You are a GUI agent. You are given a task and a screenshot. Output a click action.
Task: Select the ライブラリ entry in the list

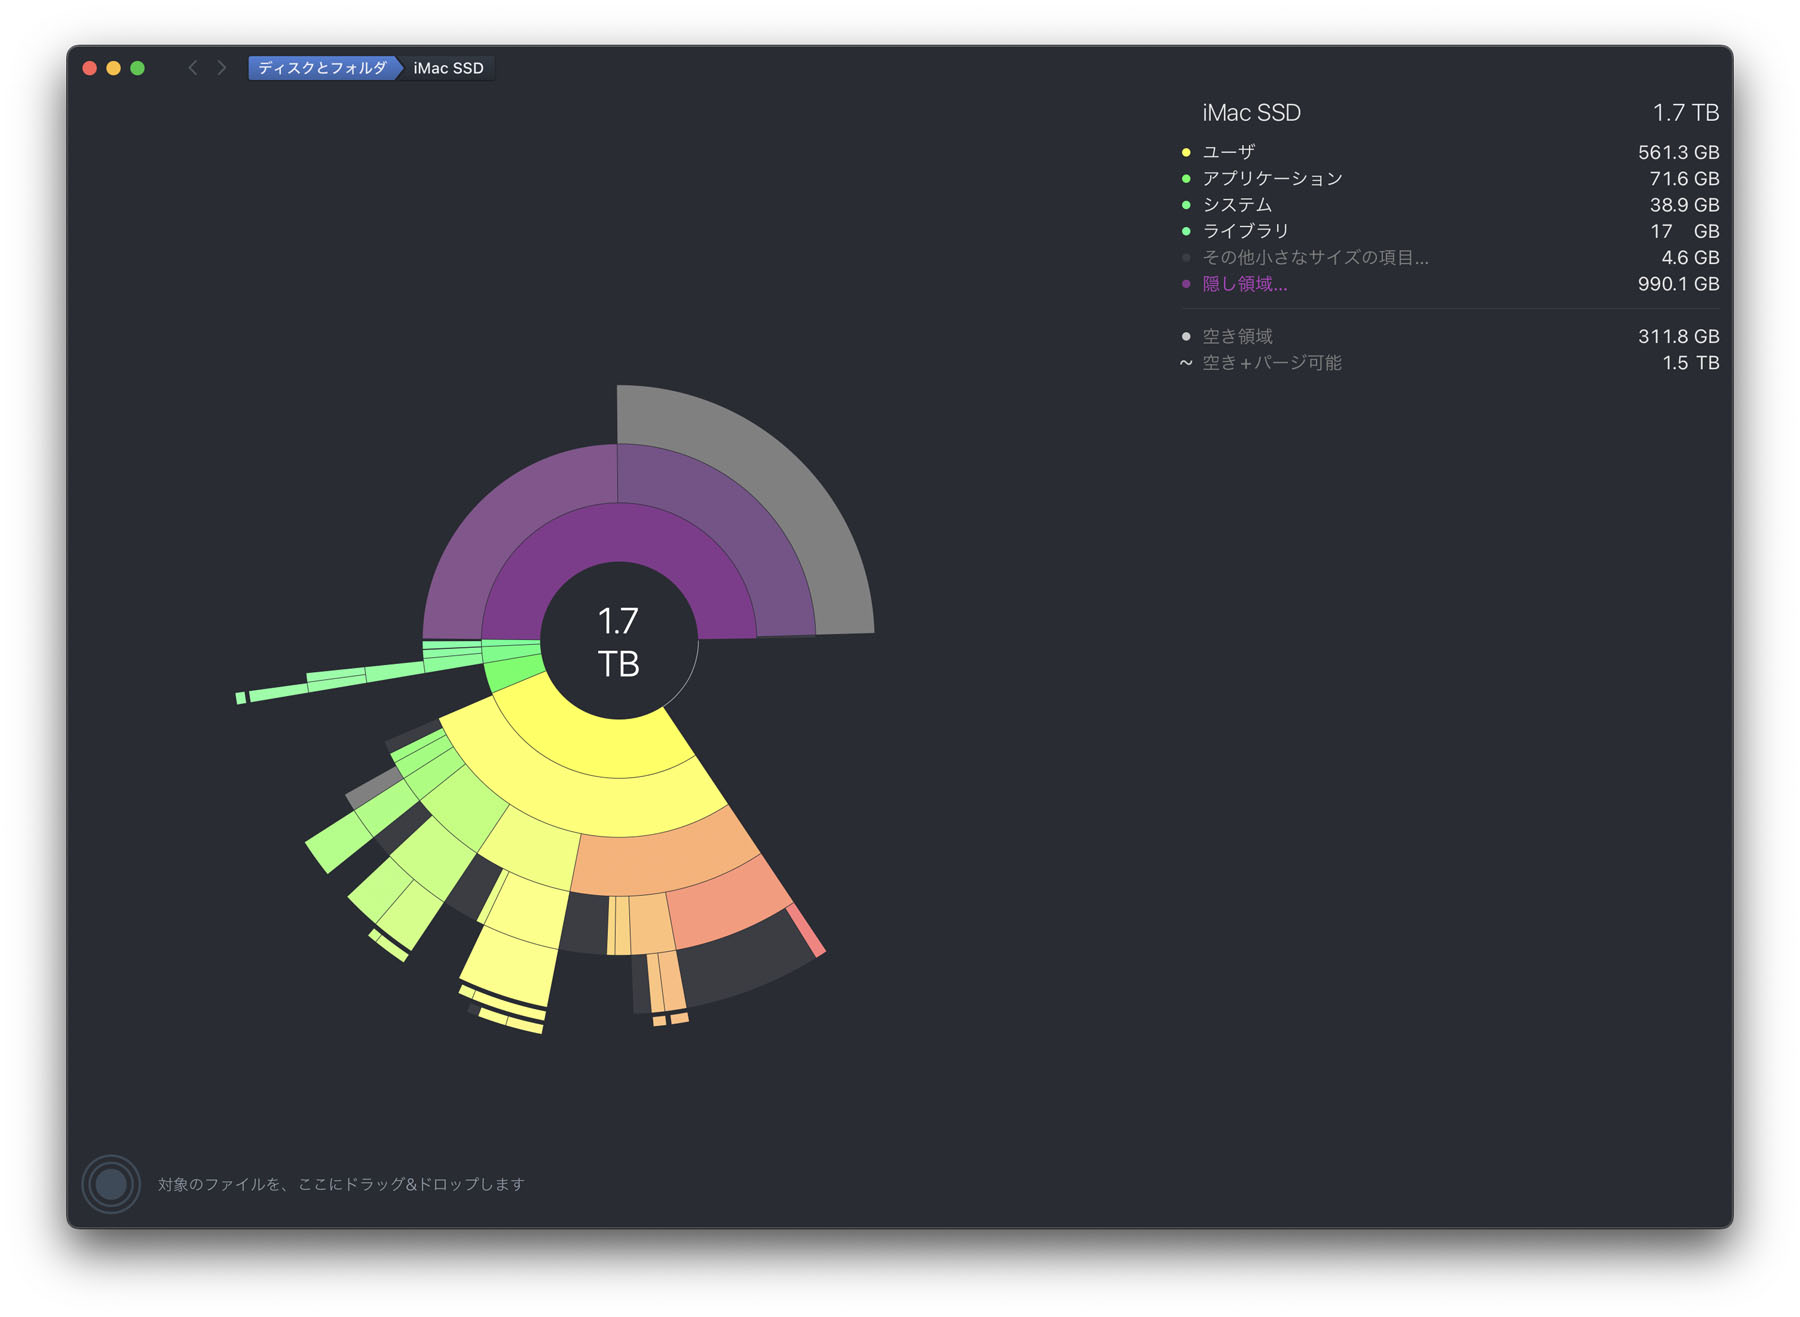[1245, 231]
